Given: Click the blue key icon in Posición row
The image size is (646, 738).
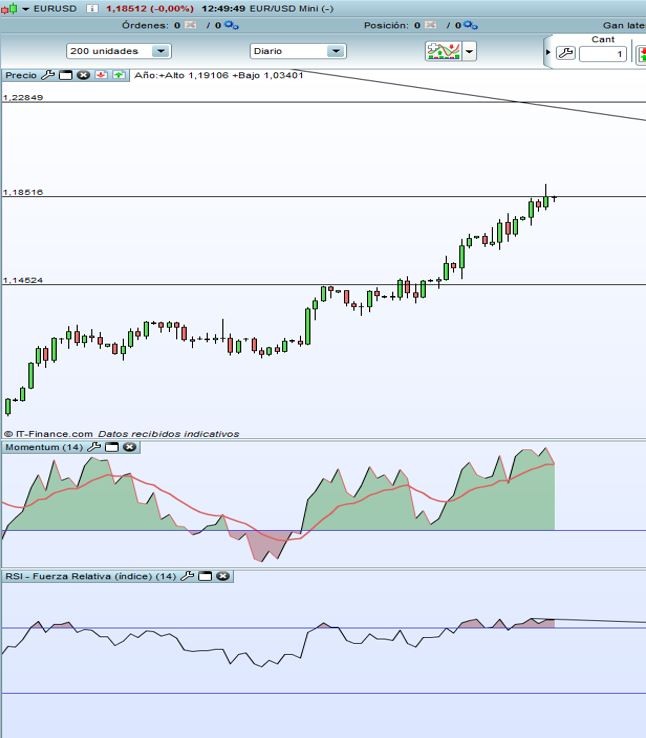Looking at the screenshot, I should click(471, 25).
